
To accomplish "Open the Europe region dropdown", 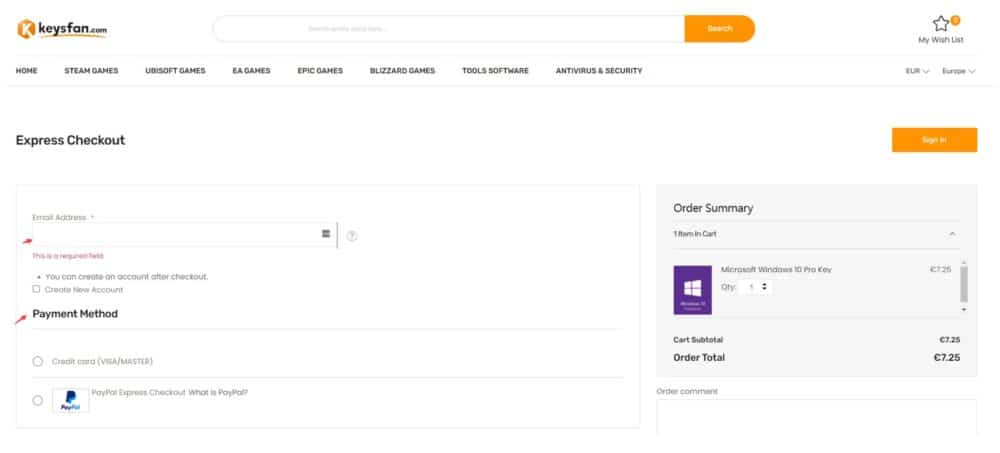I will [958, 71].
